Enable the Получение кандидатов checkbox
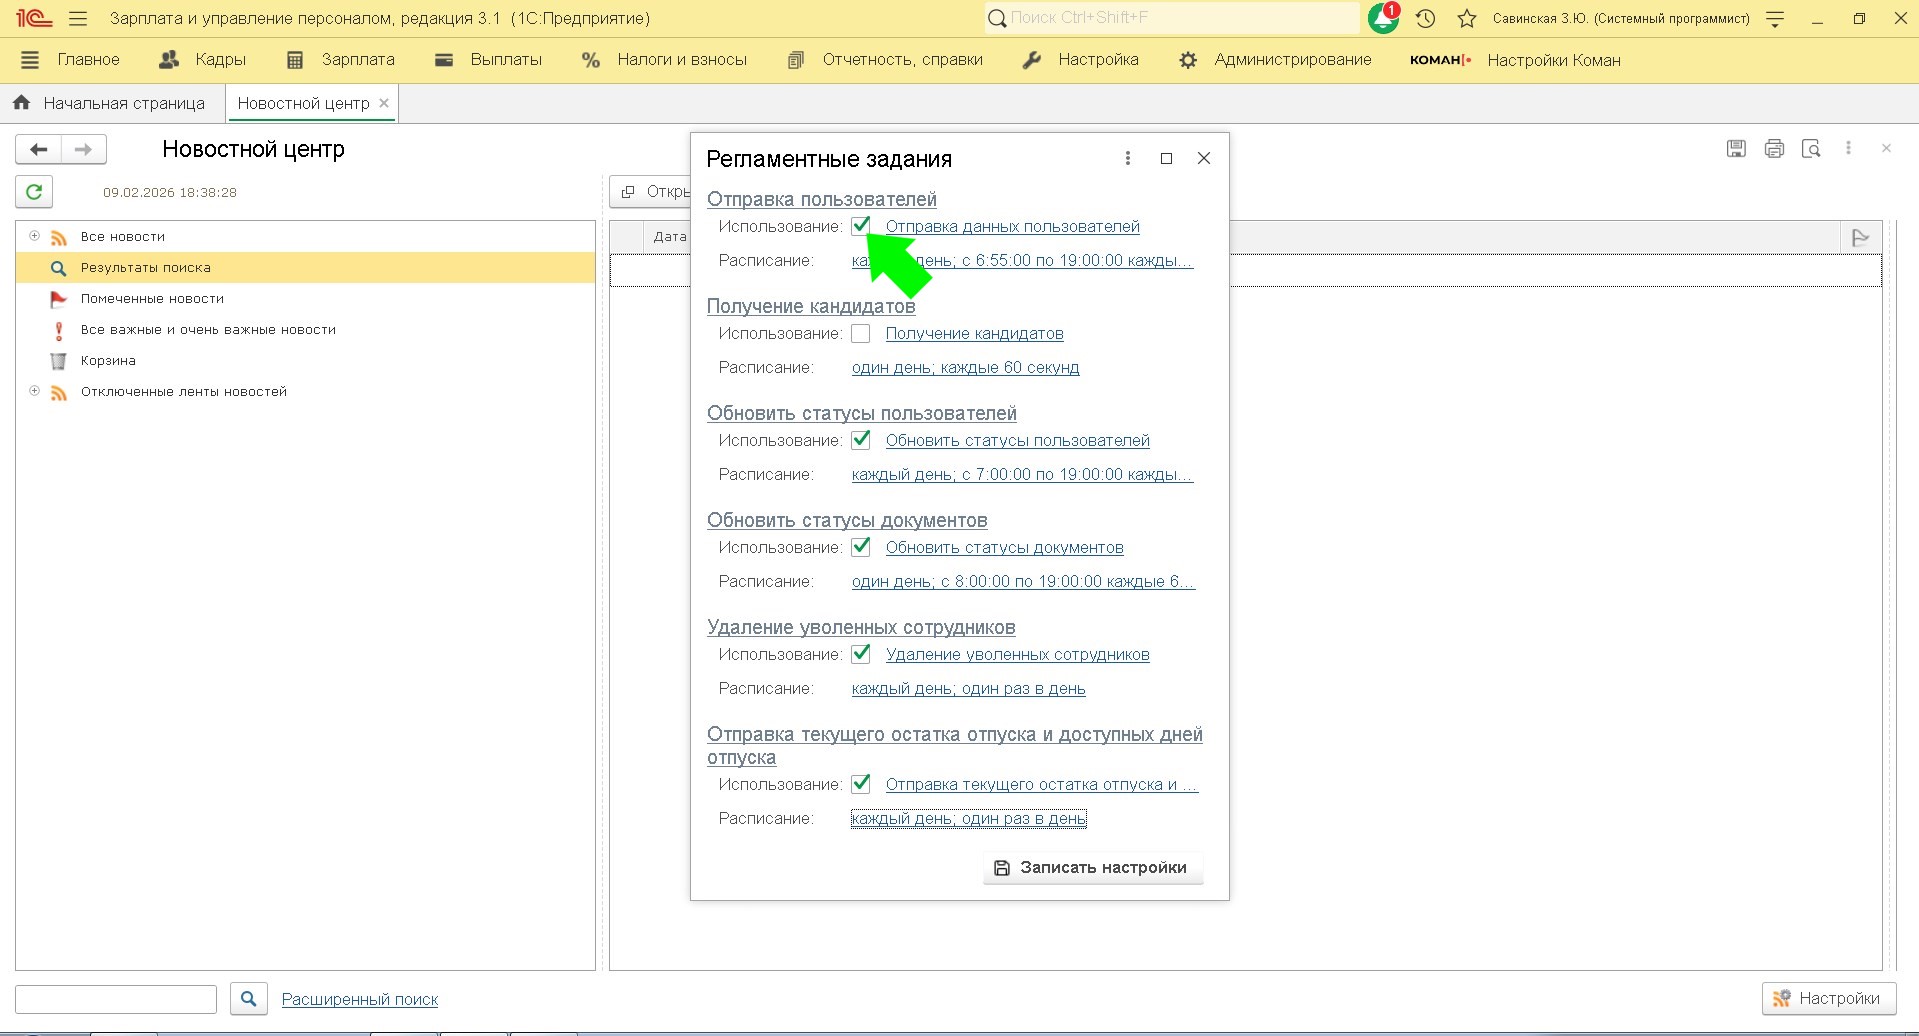Viewport: 1919px width, 1036px height. (x=861, y=334)
